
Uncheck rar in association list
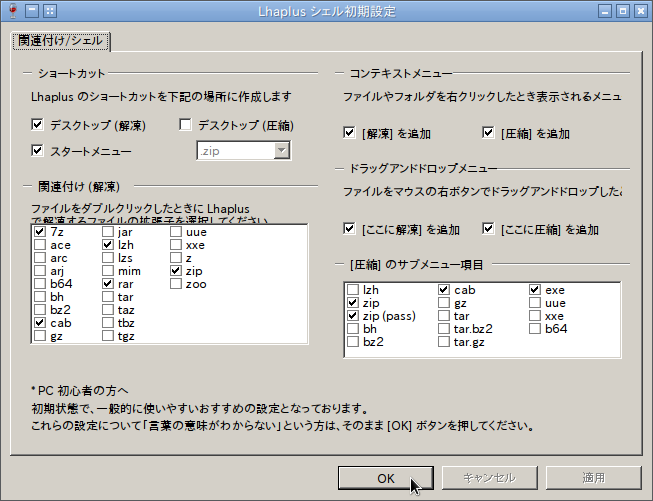pos(108,284)
